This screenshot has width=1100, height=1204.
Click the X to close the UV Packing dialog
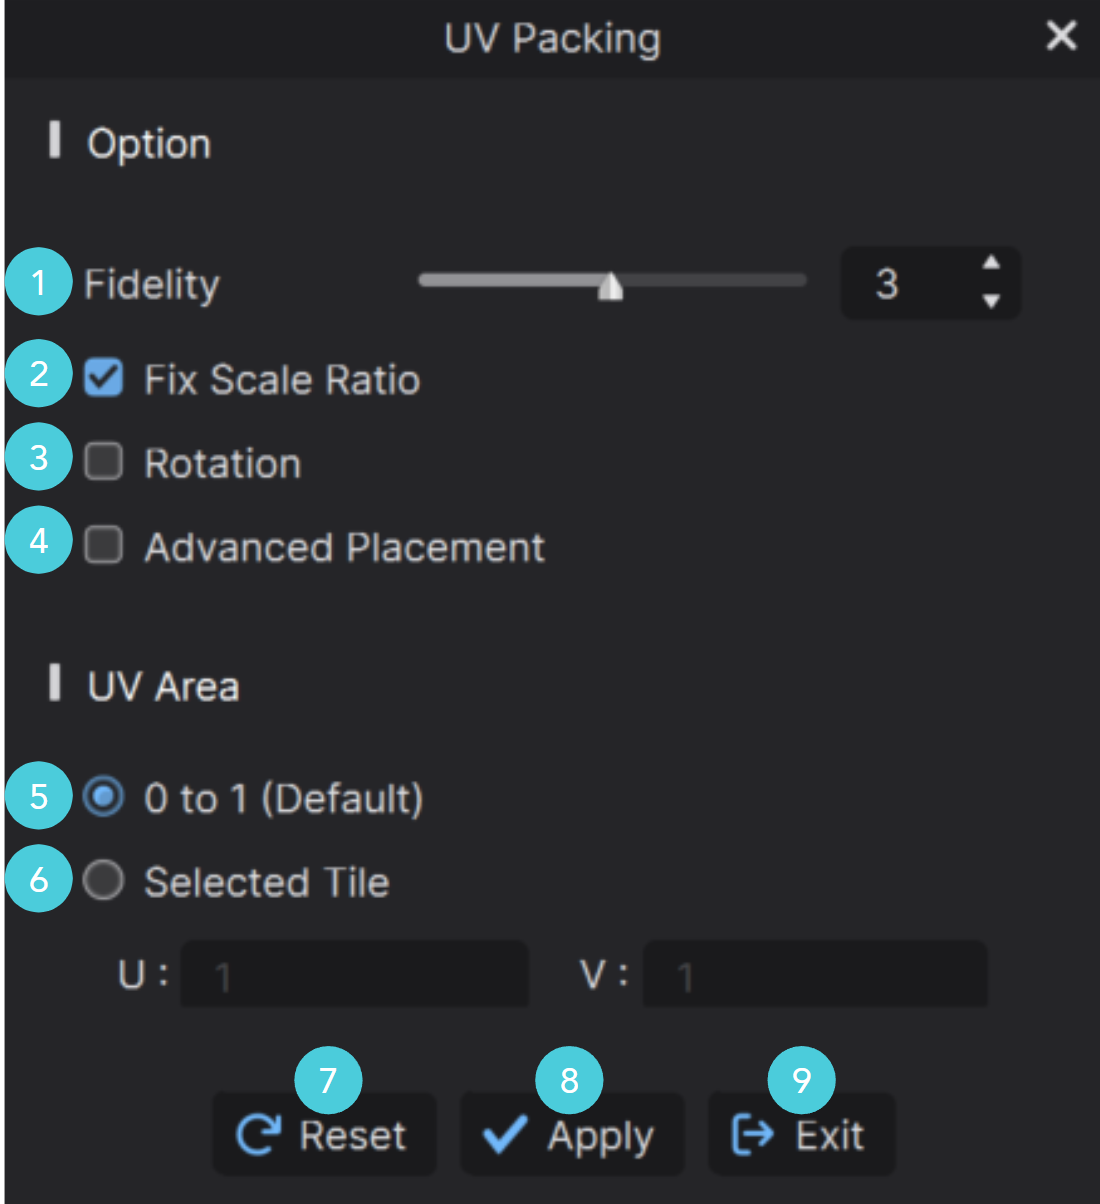click(x=1061, y=36)
